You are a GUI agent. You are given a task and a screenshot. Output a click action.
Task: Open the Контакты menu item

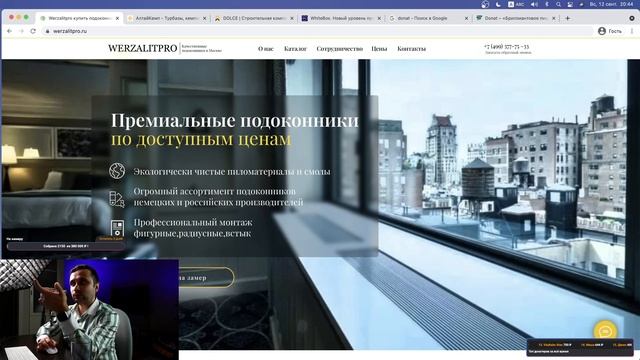click(x=411, y=49)
